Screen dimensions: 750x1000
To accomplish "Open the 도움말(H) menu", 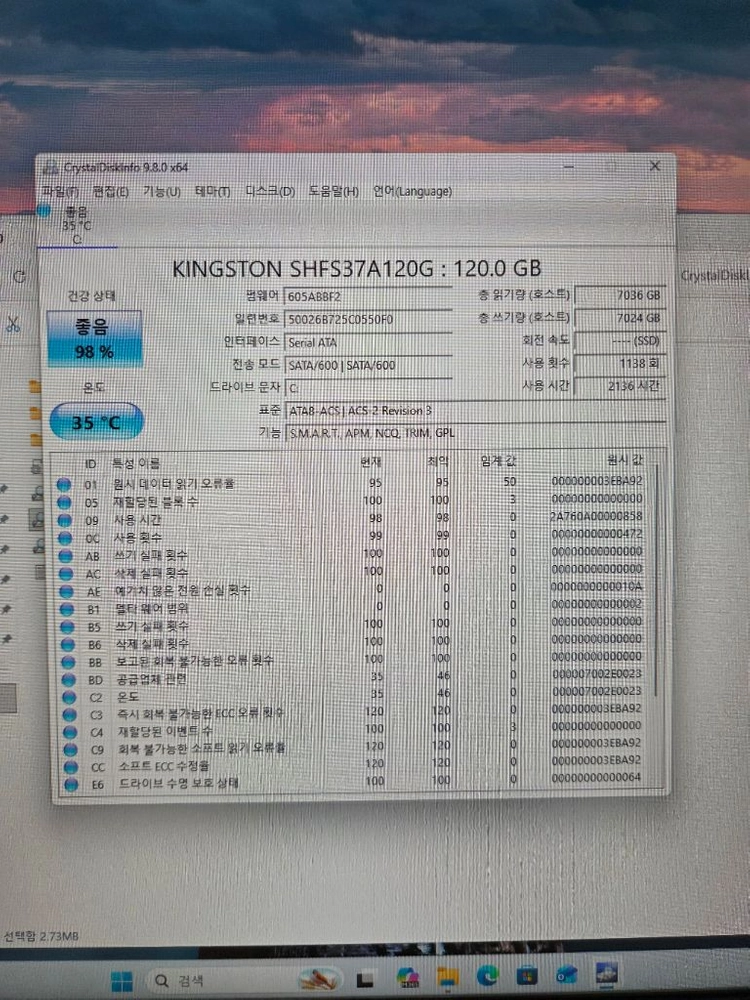I will click(334, 191).
